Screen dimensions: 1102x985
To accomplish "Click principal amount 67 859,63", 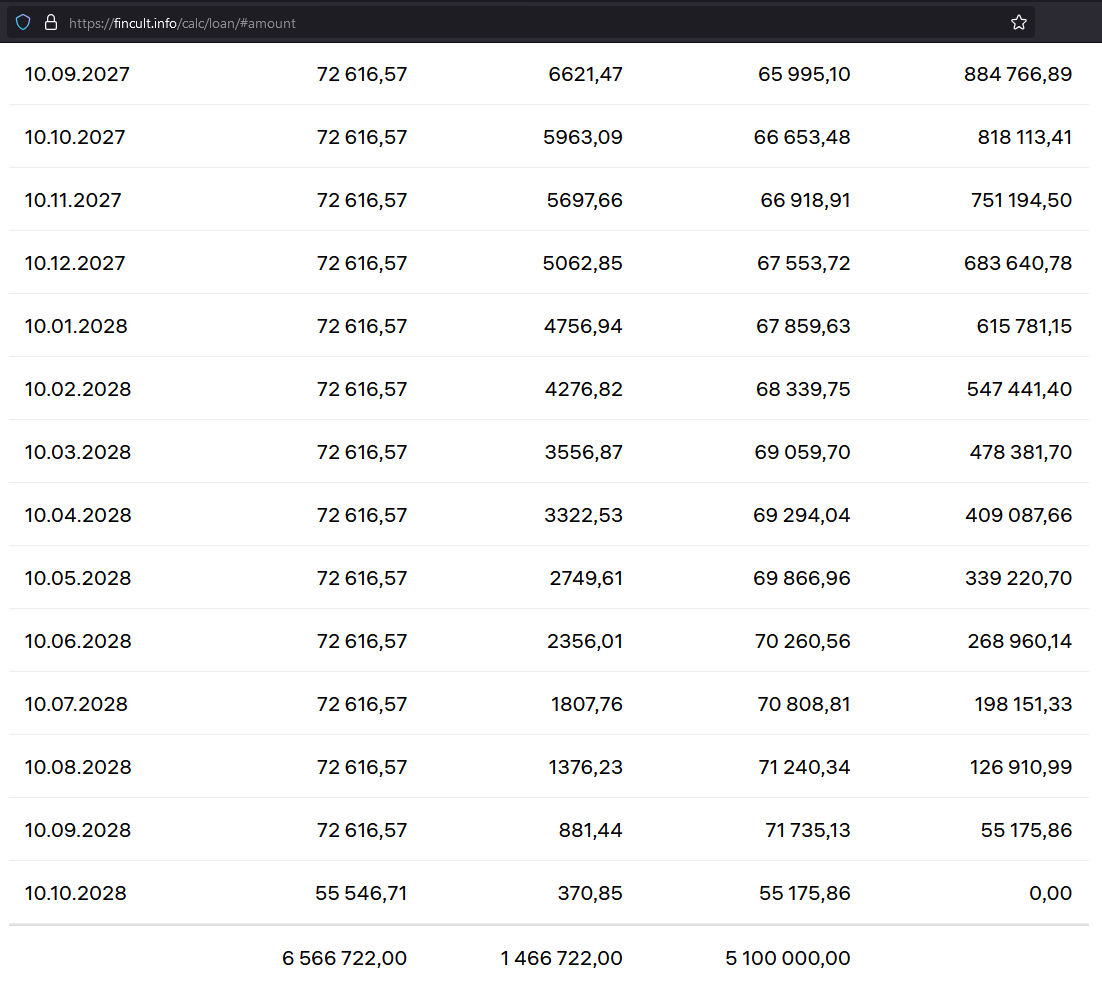I will point(803,326).
